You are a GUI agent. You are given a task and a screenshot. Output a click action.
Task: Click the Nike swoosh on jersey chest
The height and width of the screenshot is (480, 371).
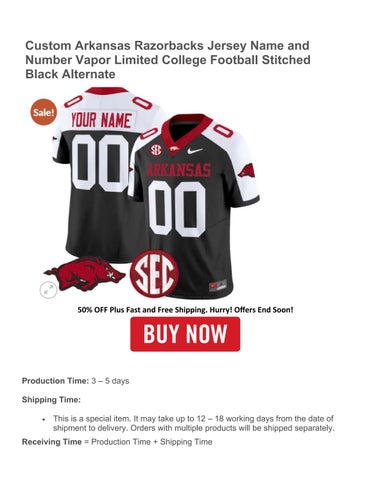tap(194, 151)
